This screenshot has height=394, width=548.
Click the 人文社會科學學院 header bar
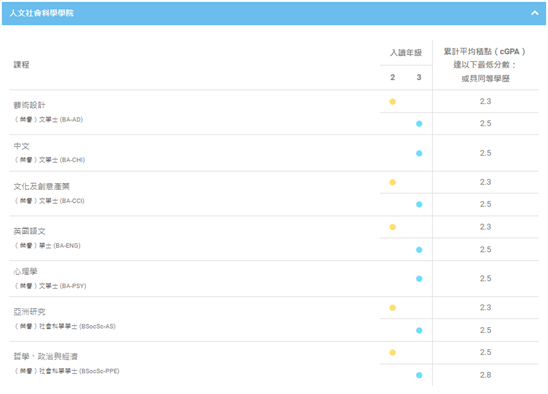pos(274,13)
